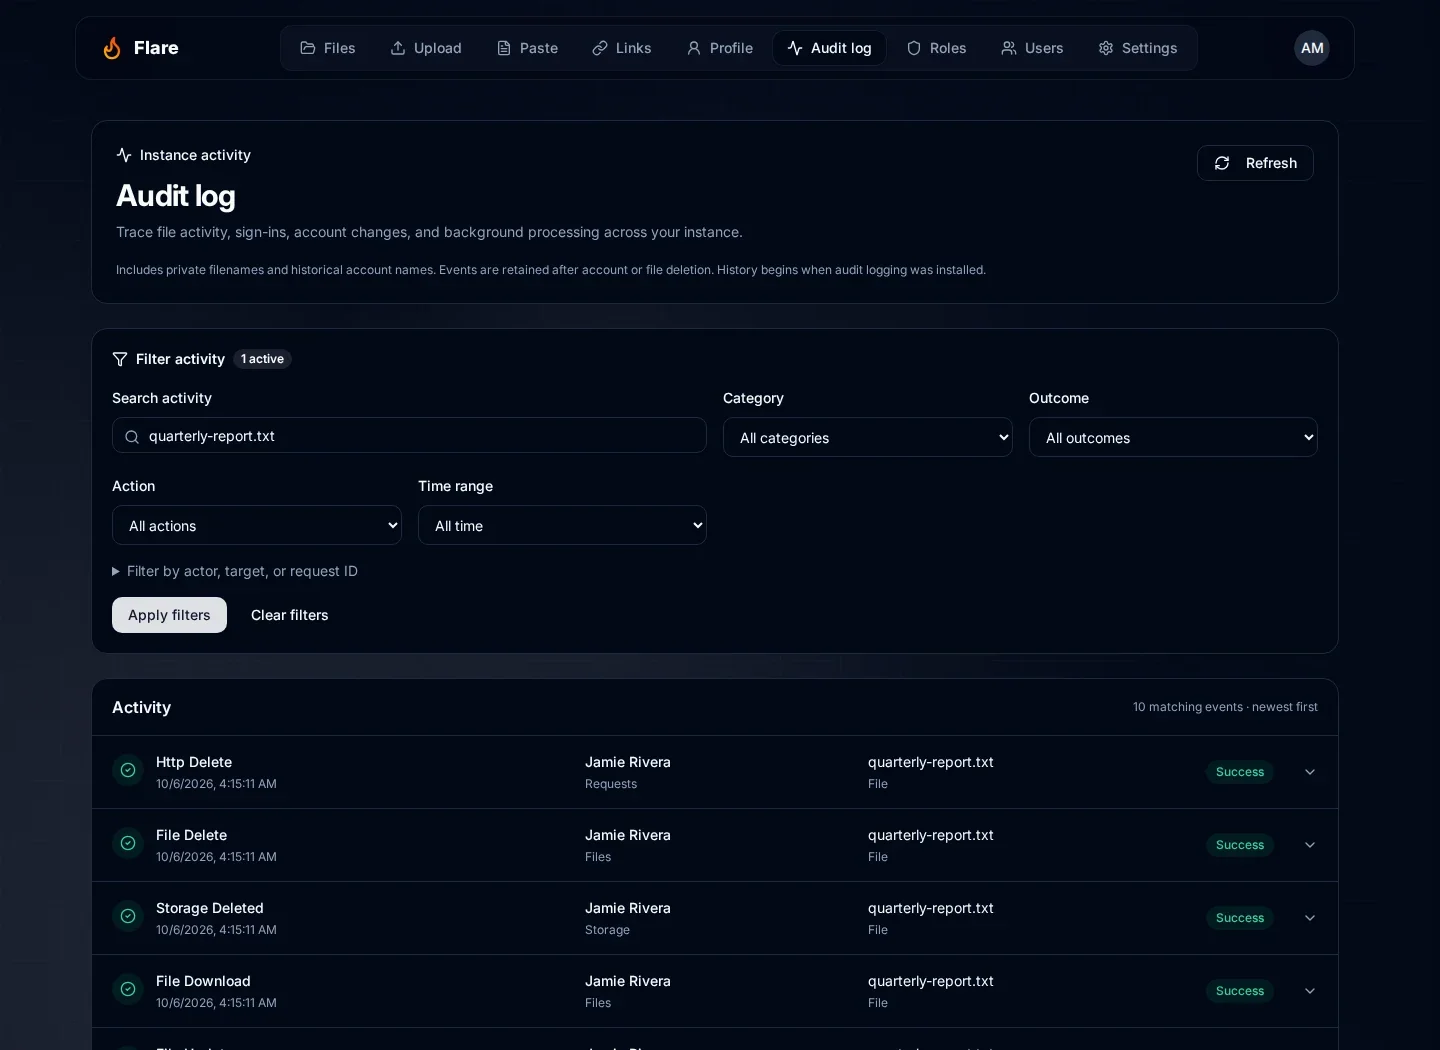Go to the Users tab

pyautogui.click(x=1032, y=48)
